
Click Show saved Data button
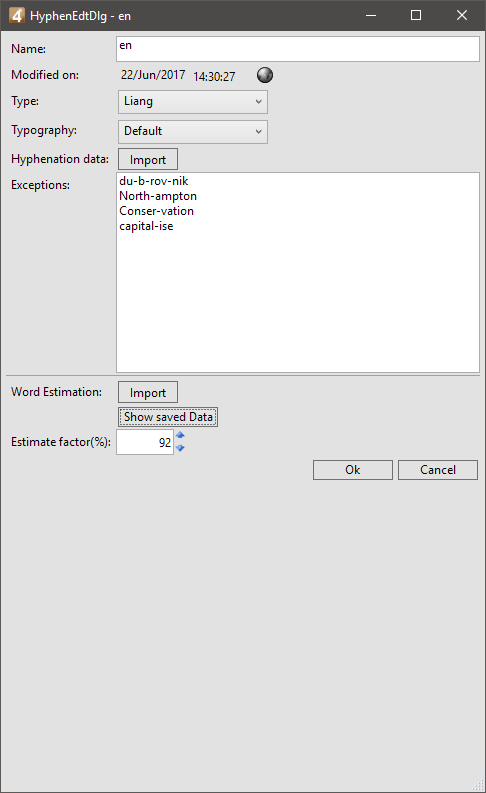pyautogui.click(x=168, y=417)
